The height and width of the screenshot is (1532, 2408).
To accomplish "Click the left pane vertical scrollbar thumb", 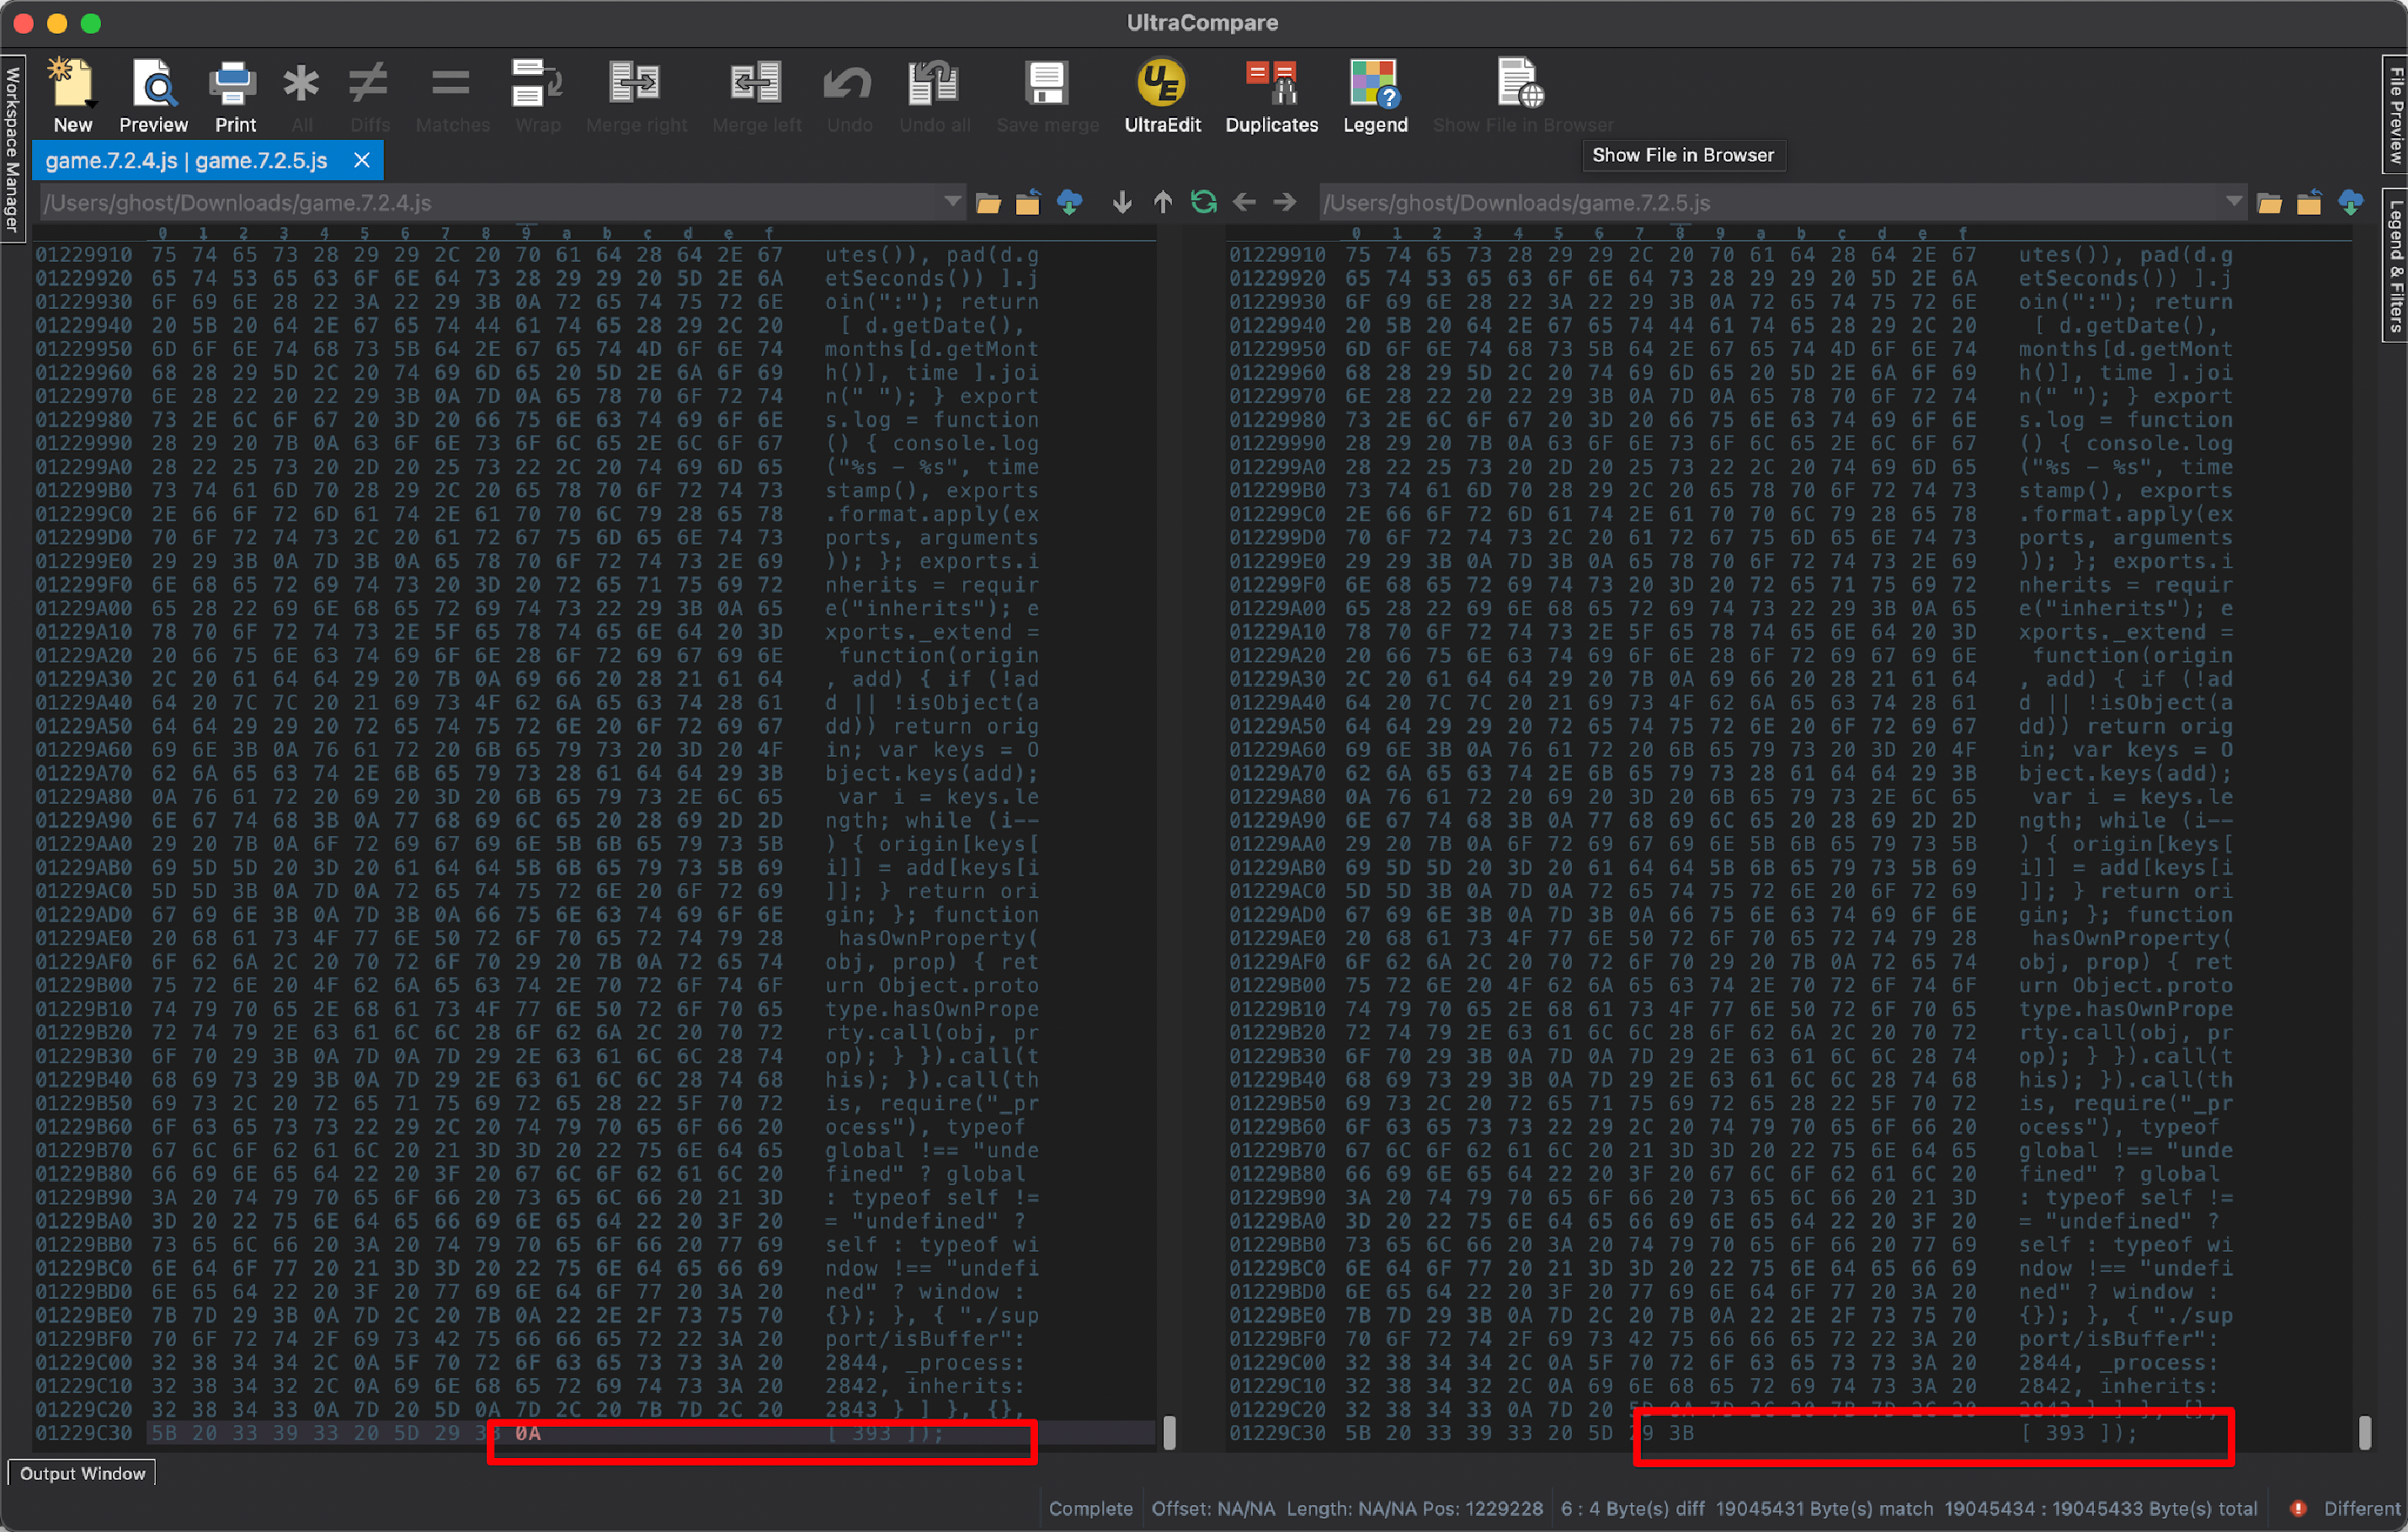I will click(1169, 1432).
